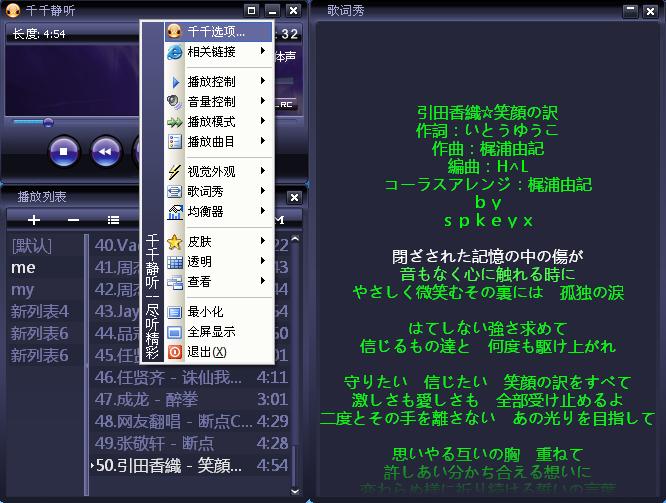Click the minimize icon beside 最小化
Screen dimensions: 666x503
[x=175, y=312]
